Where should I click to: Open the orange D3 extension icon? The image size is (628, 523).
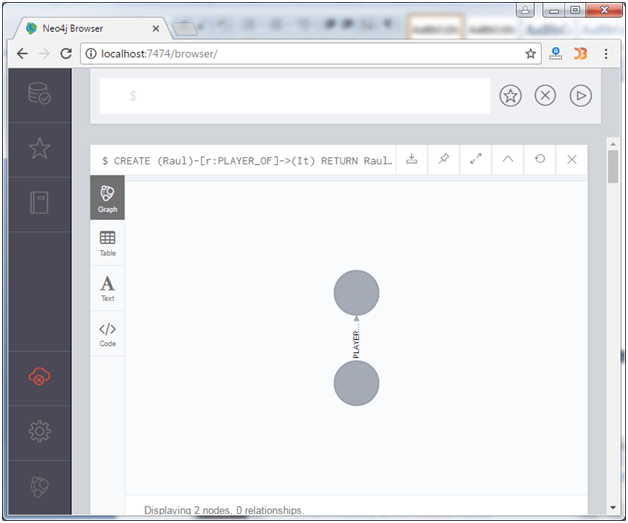click(x=580, y=54)
